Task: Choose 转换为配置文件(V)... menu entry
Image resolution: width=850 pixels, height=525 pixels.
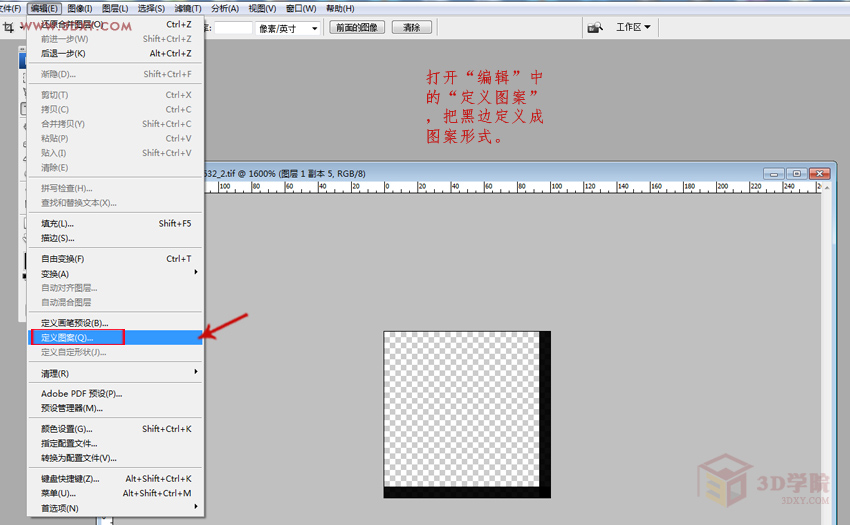Action: pos(115,458)
